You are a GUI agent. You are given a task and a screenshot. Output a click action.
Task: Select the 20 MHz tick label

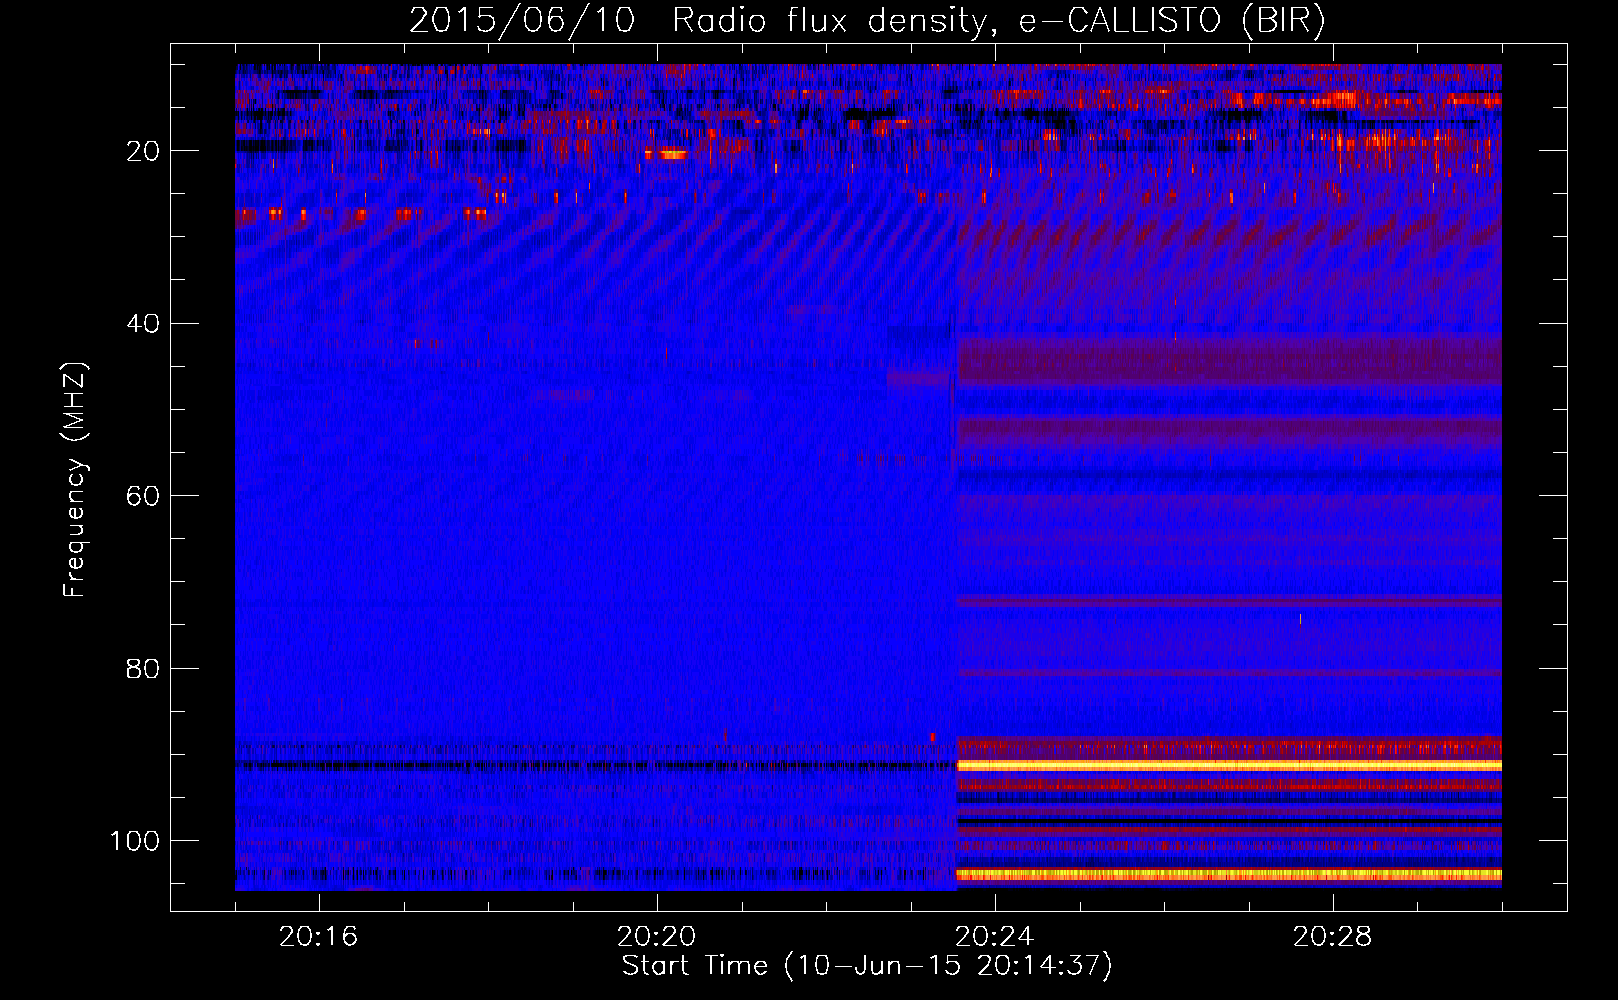pos(143,151)
